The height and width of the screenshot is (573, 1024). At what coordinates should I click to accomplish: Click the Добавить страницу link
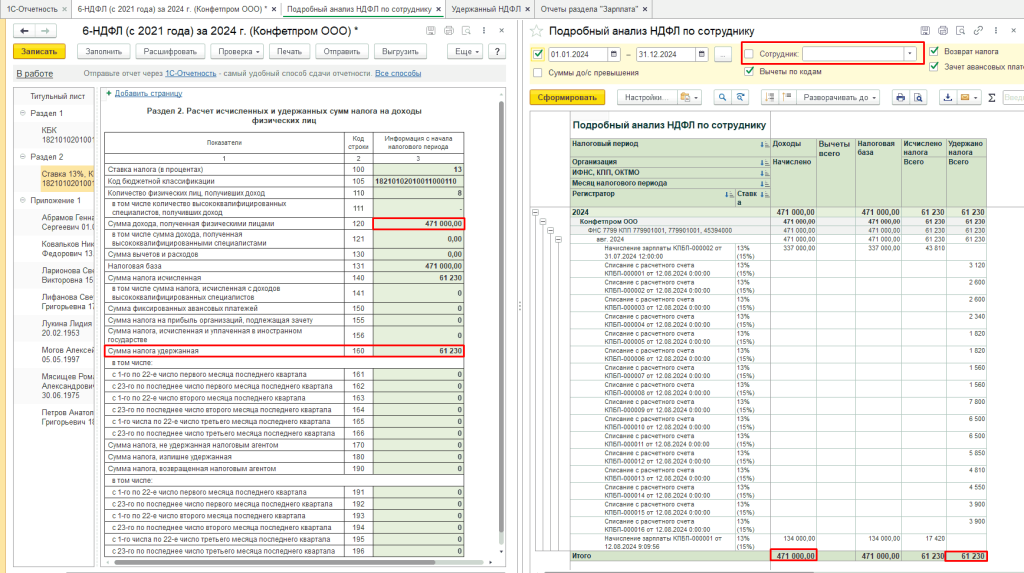click(x=146, y=93)
